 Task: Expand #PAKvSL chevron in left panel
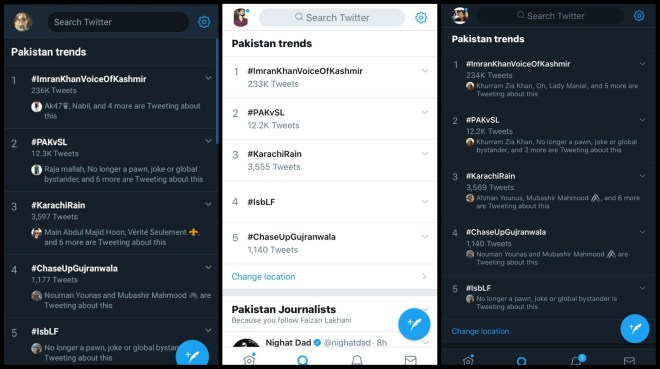(x=208, y=141)
